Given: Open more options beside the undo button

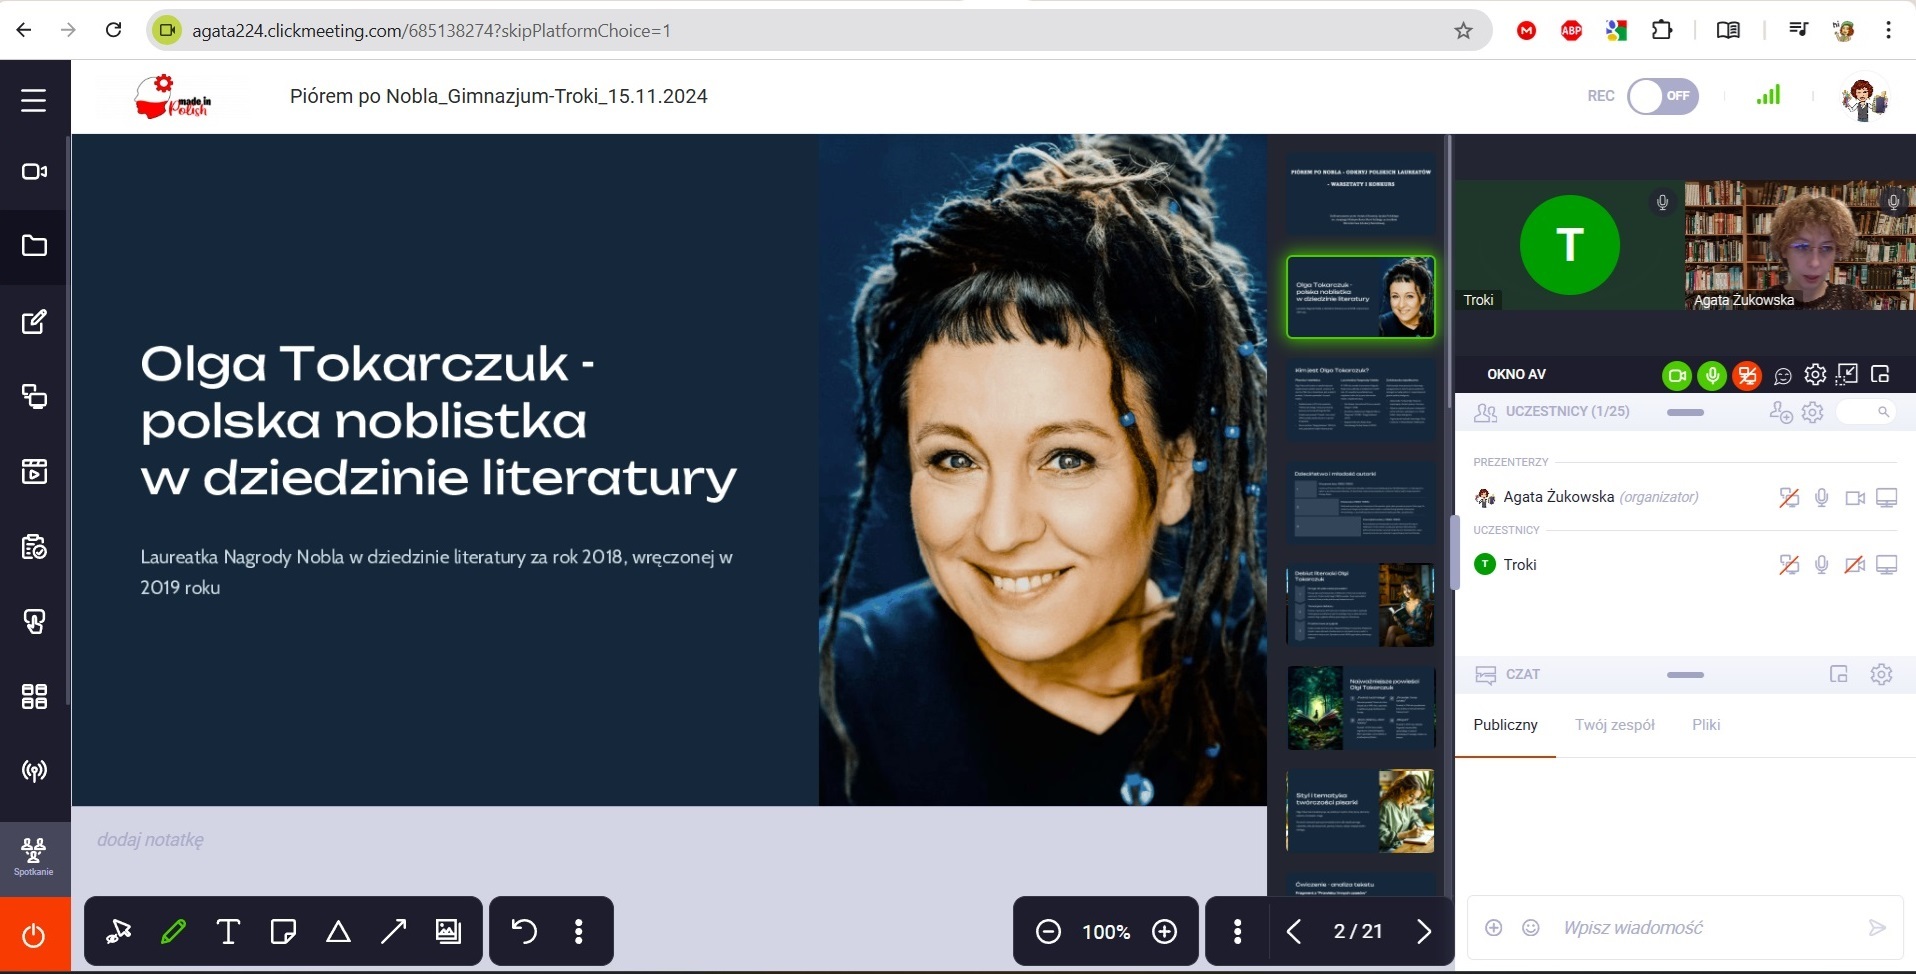Looking at the screenshot, I should [578, 932].
